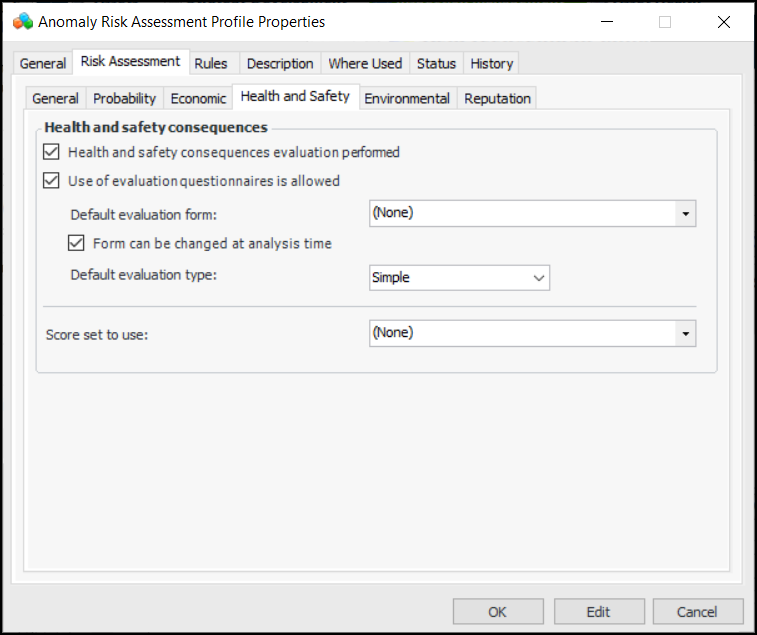Open the Rules tab
Image resolution: width=757 pixels, height=635 pixels.
coord(211,63)
